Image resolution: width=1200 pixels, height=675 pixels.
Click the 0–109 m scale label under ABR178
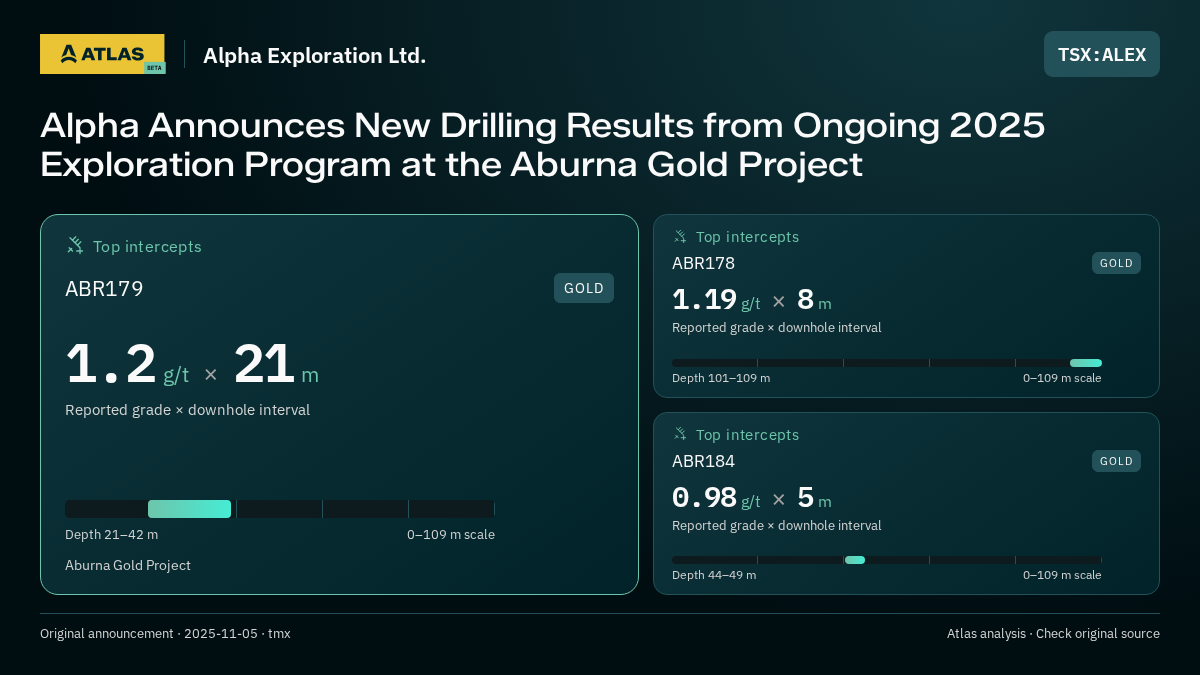[1062, 378]
